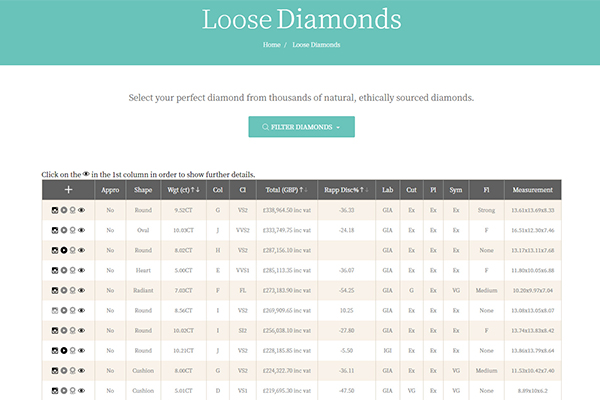Show details via eye for 5.00CT Heart row
Image resolution: width=600 pixels, height=400 pixels.
82,270
